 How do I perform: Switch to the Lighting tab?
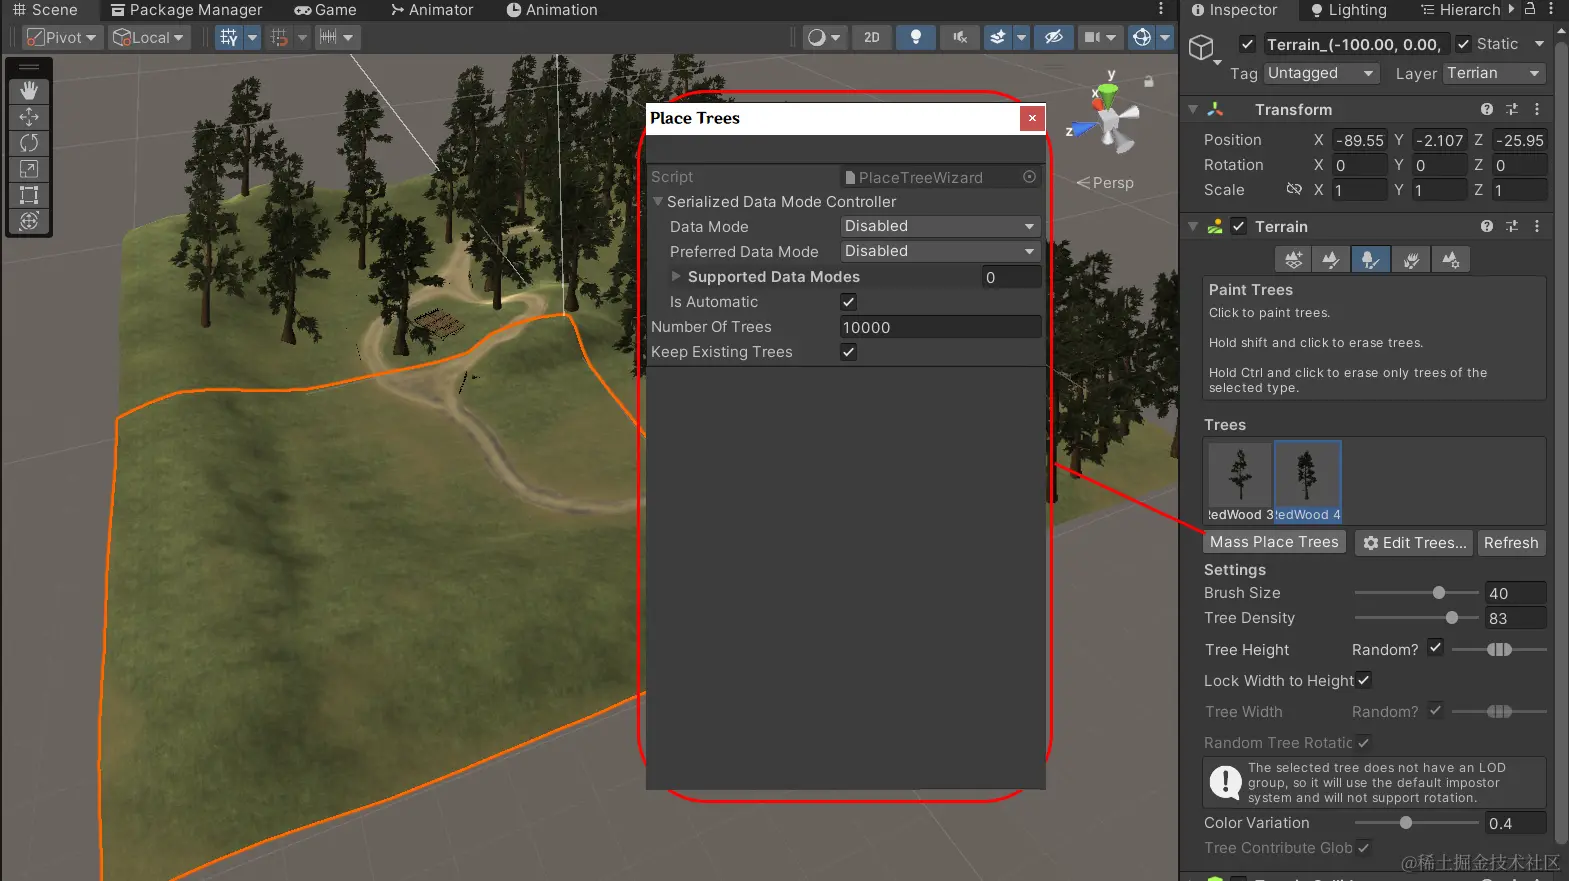pyautogui.click(x=1348, y=10)
